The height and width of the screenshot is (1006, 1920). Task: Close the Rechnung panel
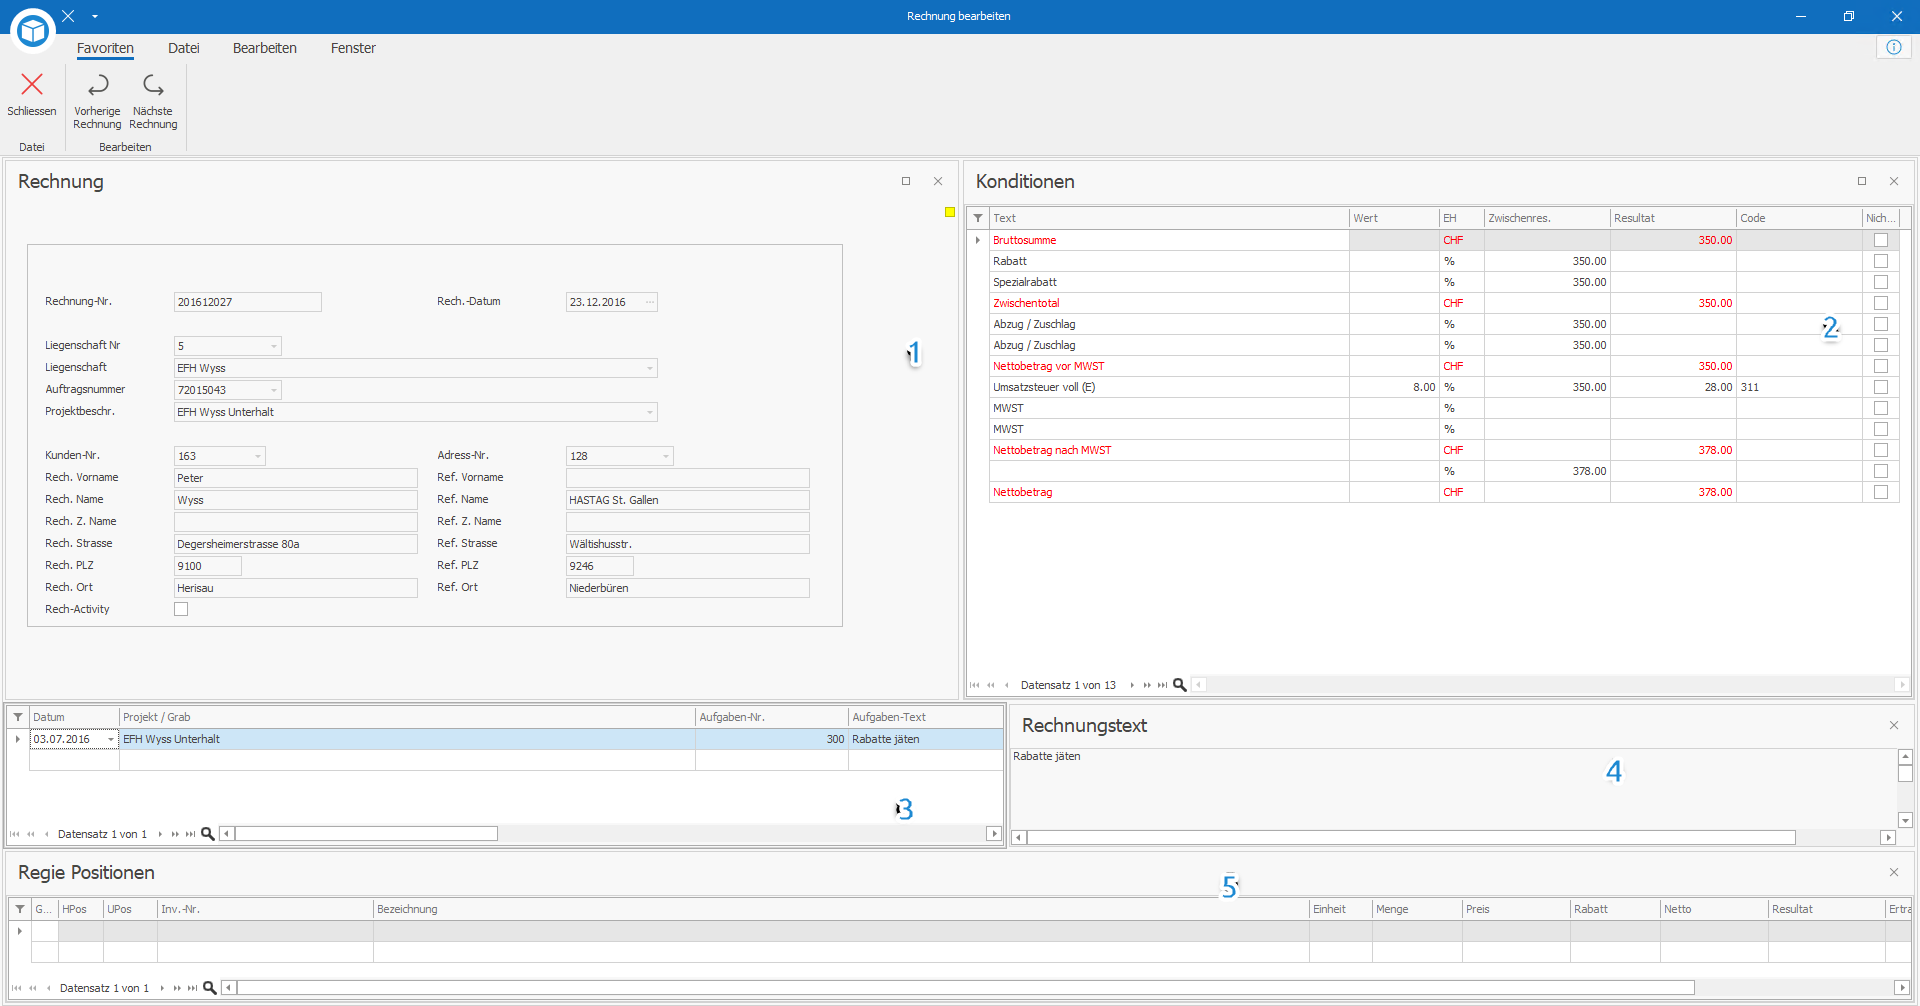point(938,181)
